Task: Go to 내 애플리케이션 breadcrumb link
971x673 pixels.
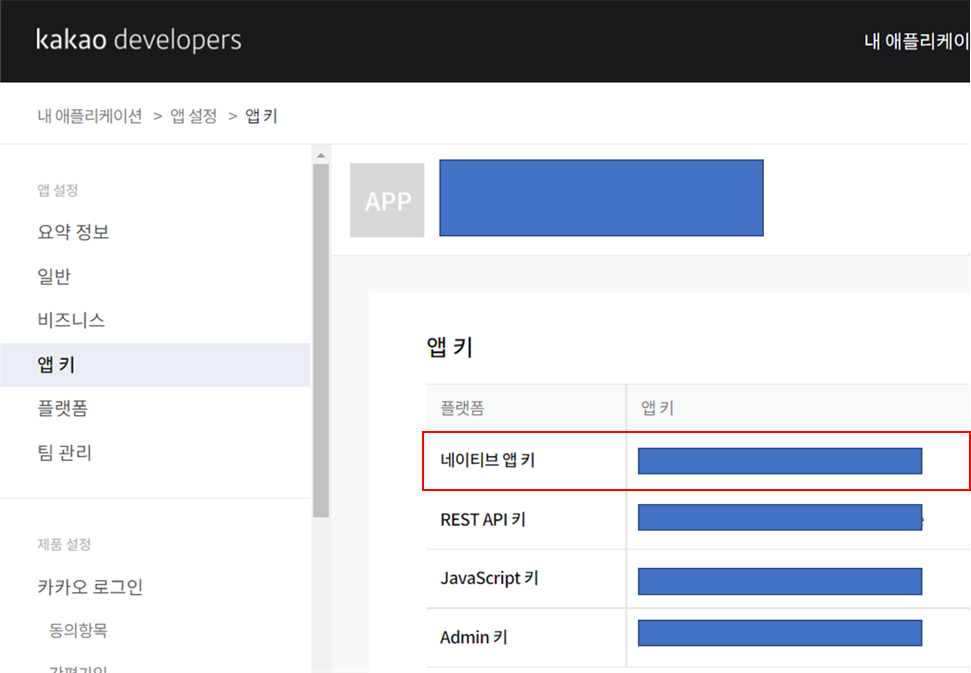Action: click(90, 116)
